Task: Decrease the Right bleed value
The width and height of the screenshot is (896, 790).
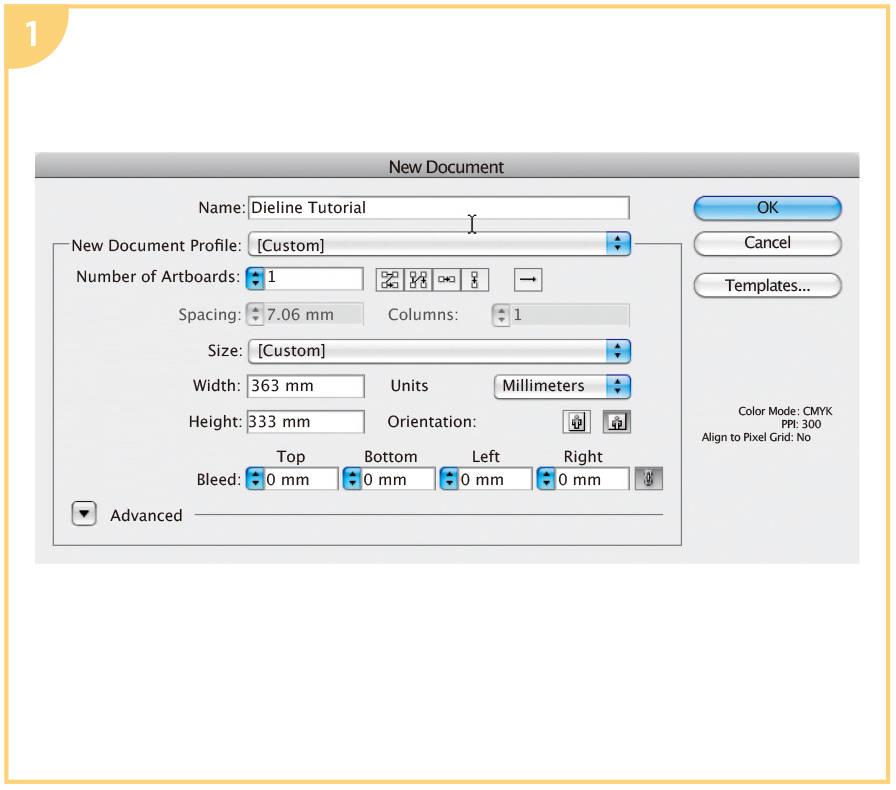Action: [x=545, y=483]
